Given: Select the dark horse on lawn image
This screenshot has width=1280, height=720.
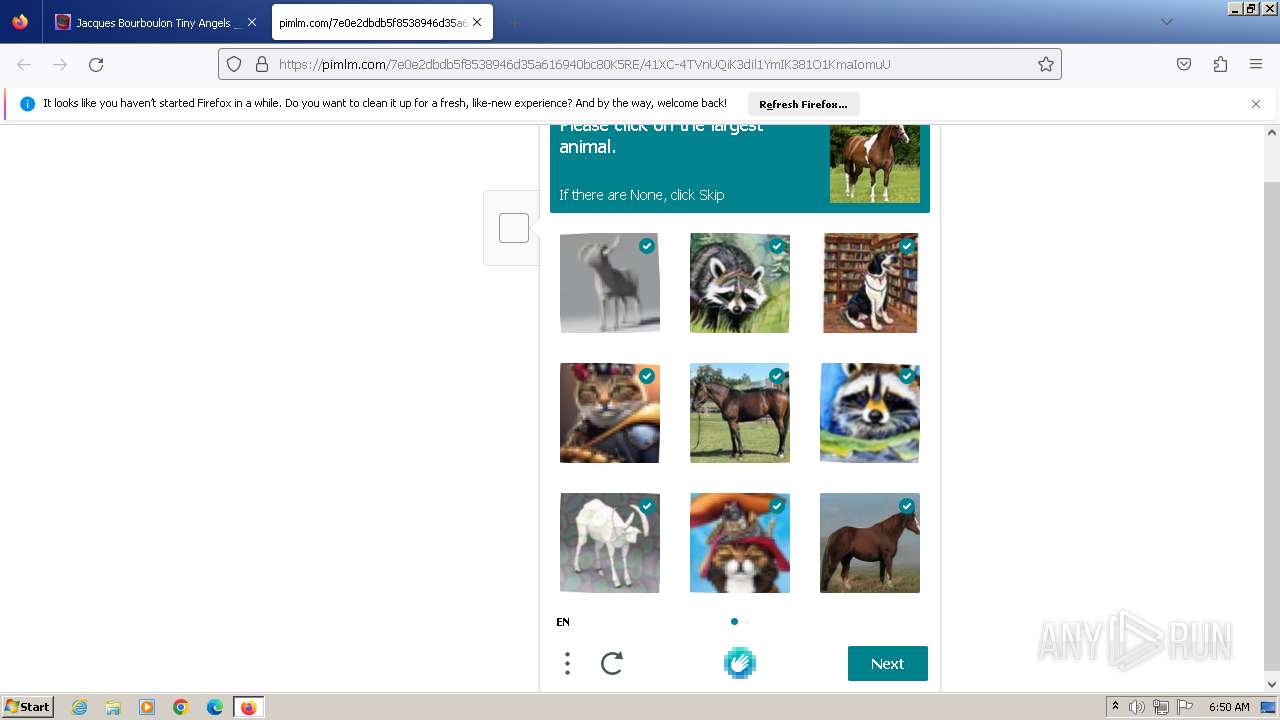Looking at the screenshot, I should pyautogui.click(x=740, y=413).
